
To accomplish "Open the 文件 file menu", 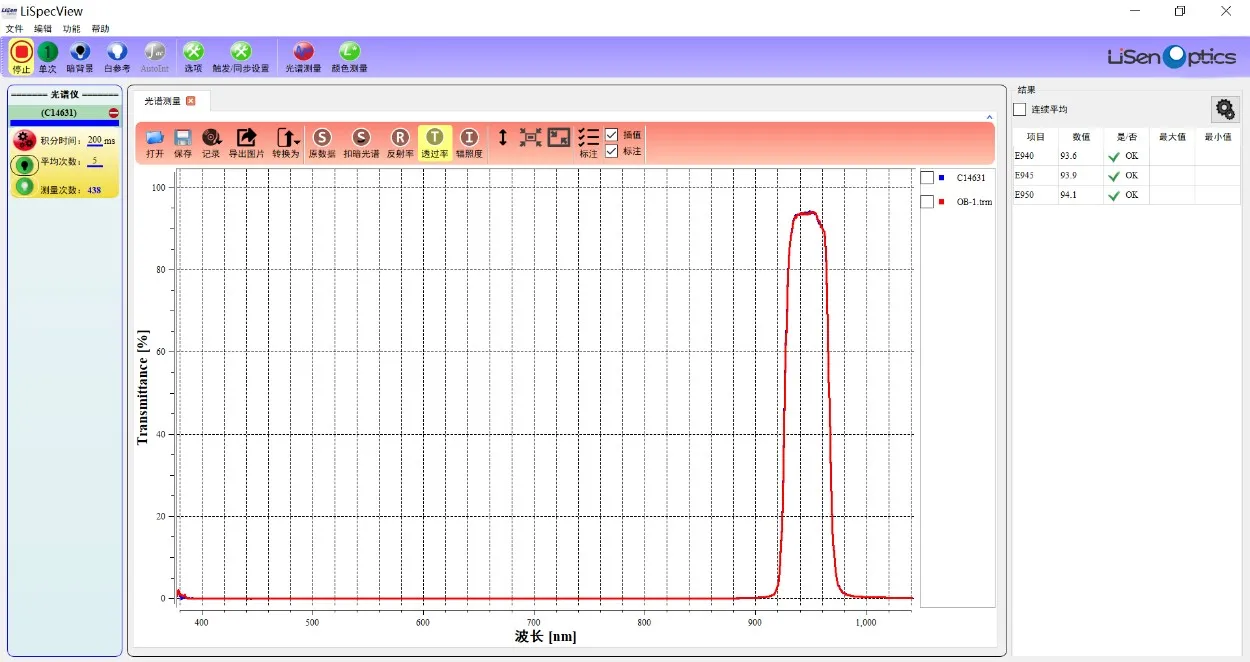I will pos(14,29).
